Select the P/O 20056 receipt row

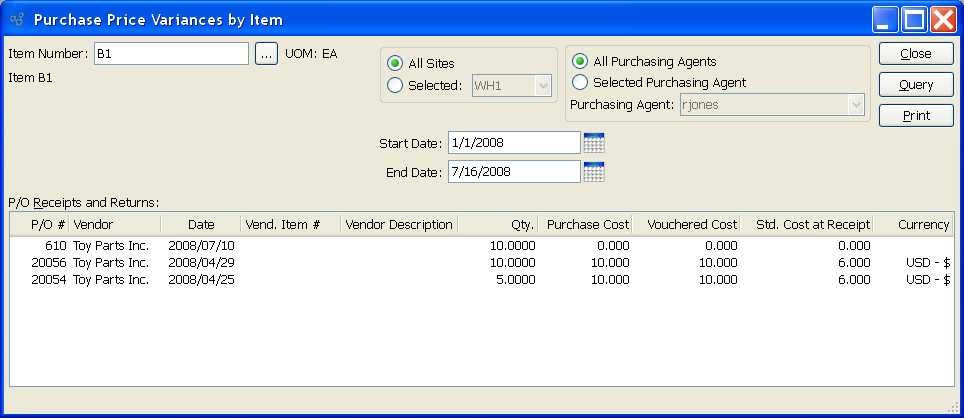(x=480, y=263)
